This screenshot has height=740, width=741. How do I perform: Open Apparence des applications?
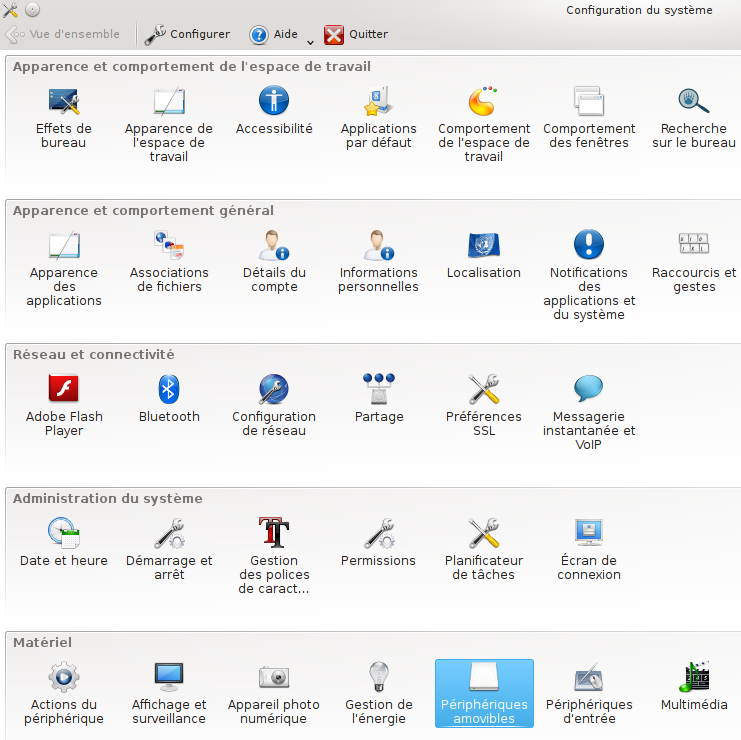tap(64, 269)
